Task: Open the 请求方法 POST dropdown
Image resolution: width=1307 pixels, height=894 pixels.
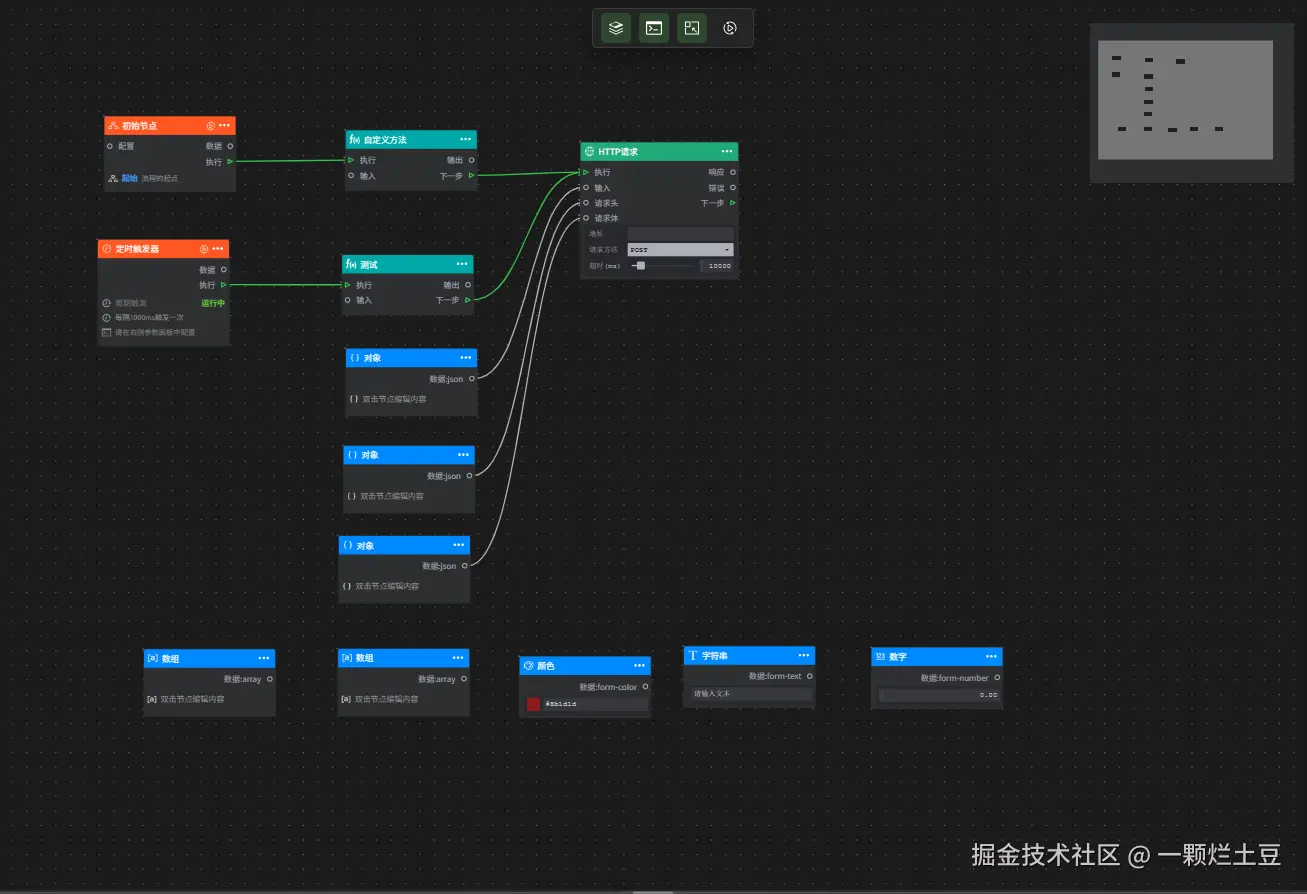Action: [680, 250]
